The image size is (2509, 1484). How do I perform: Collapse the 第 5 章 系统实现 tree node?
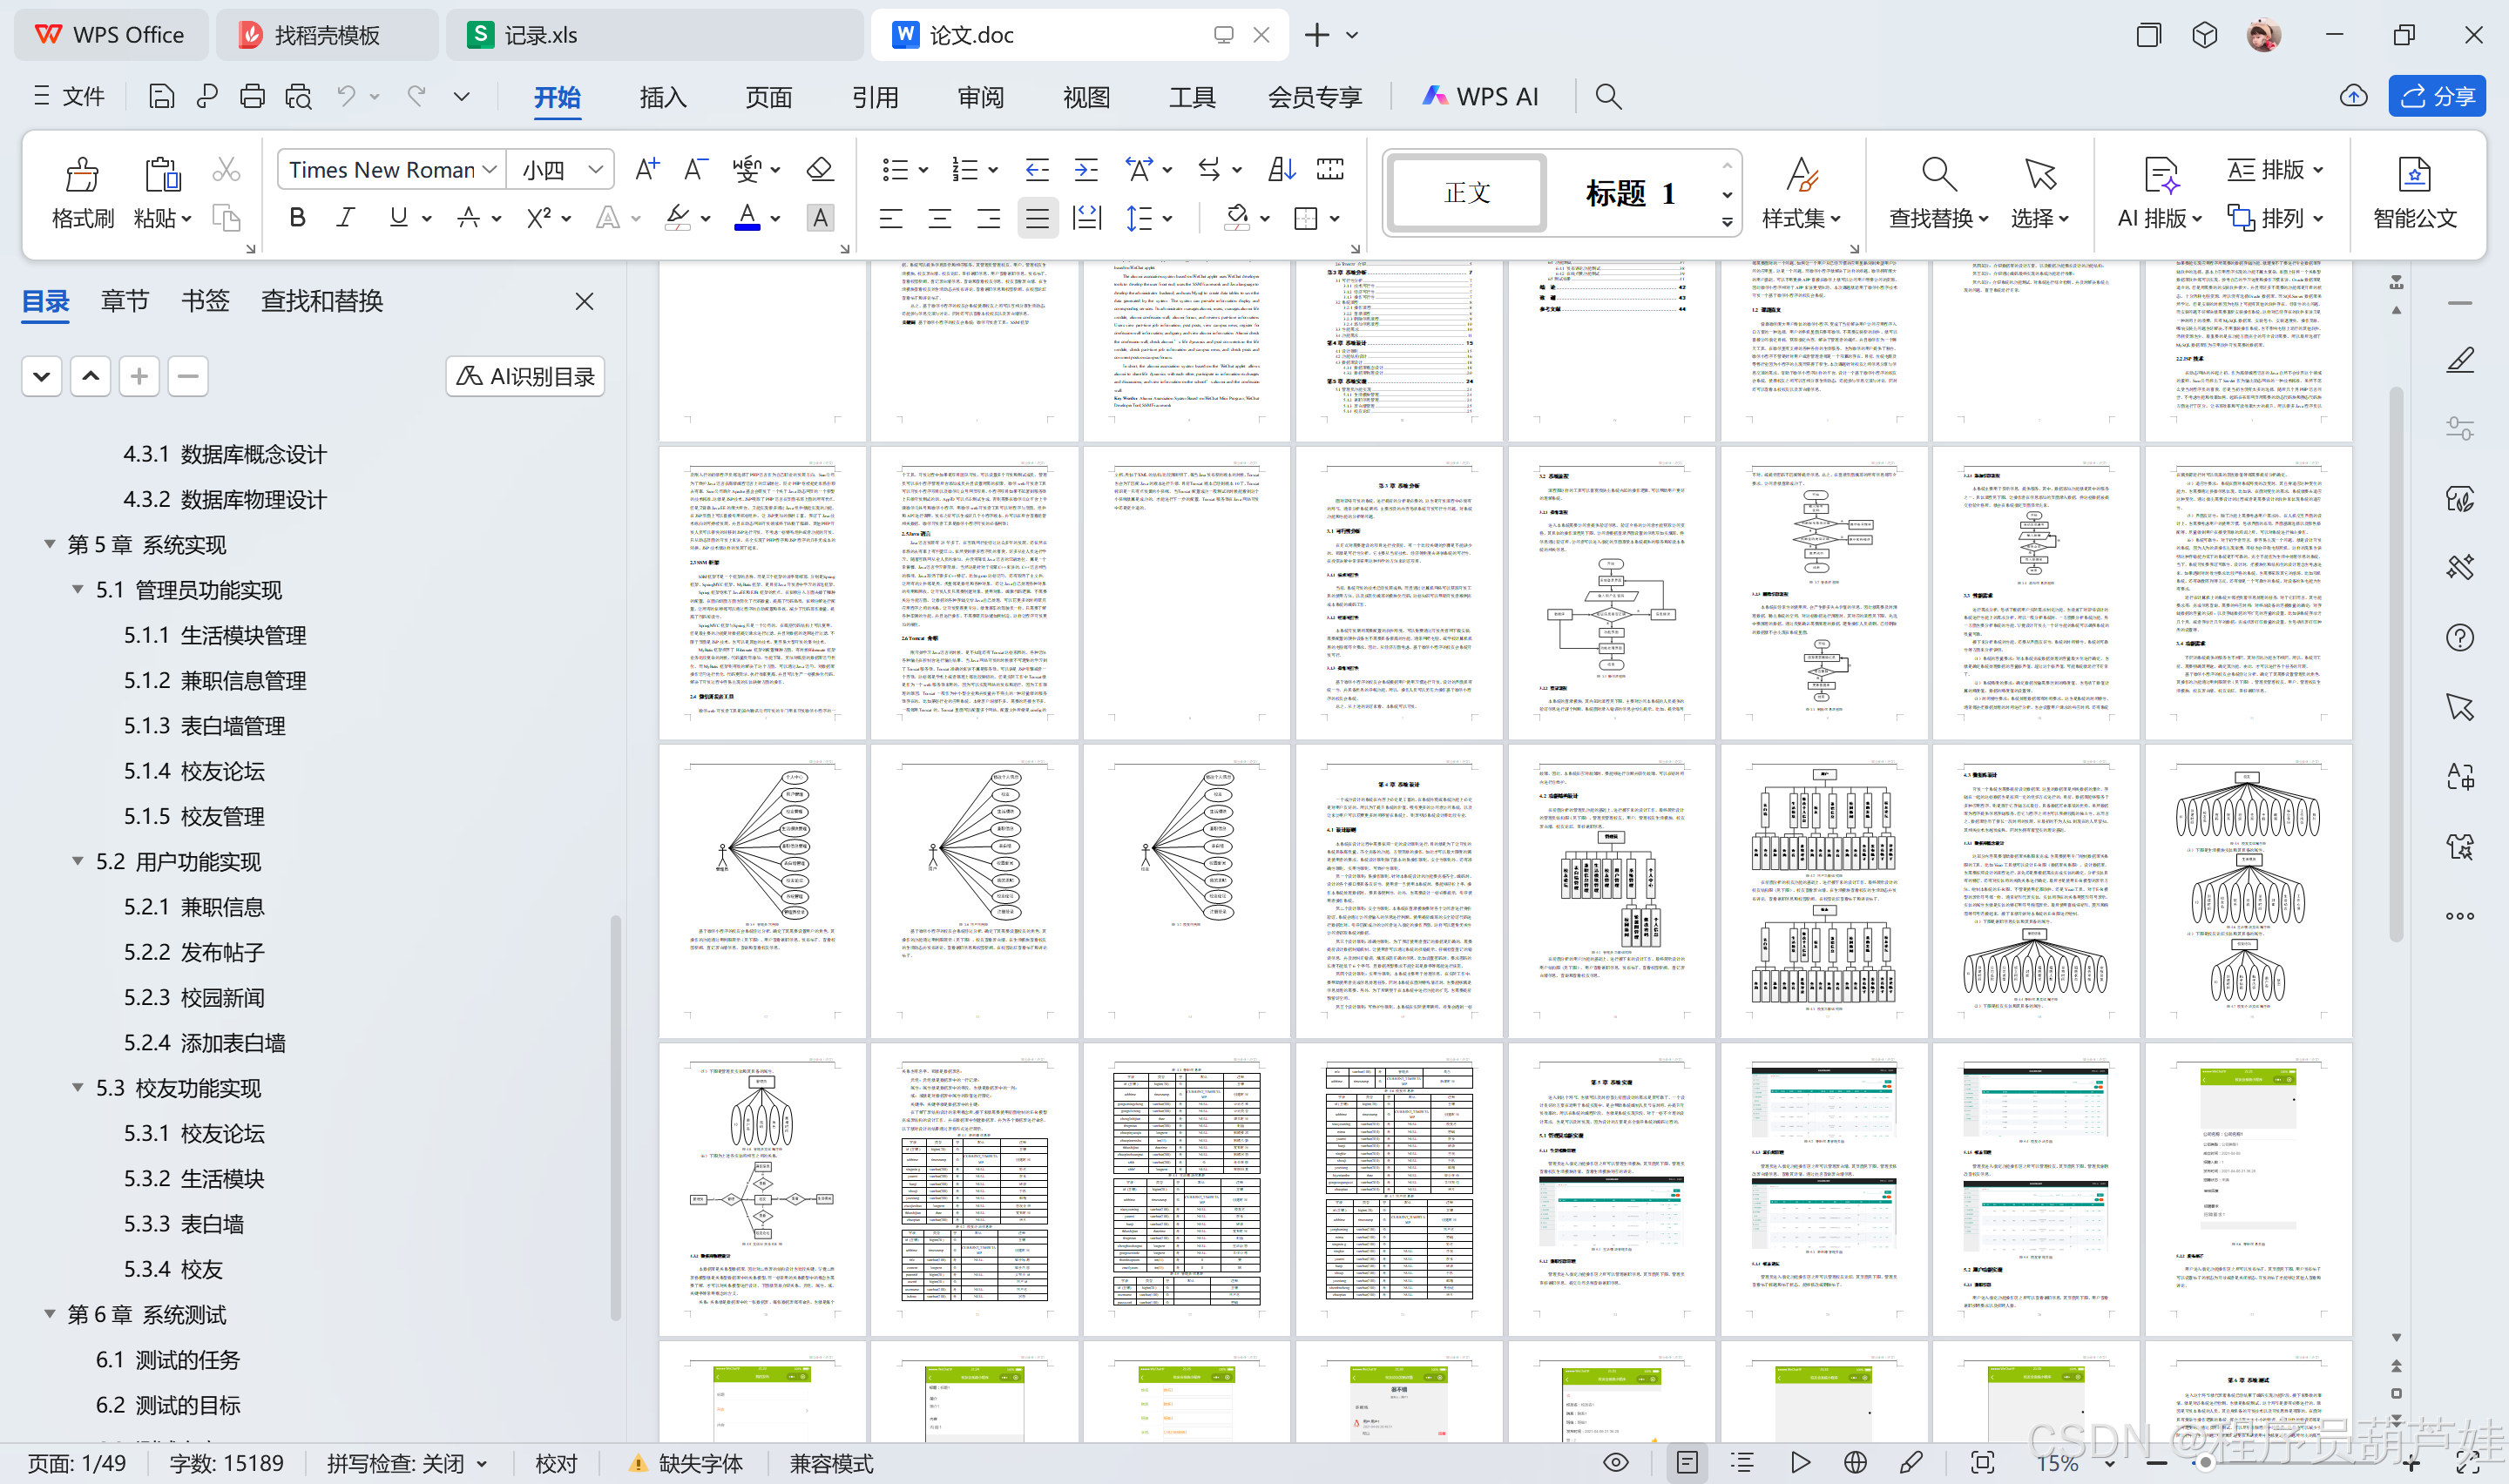tap(49, 544)
